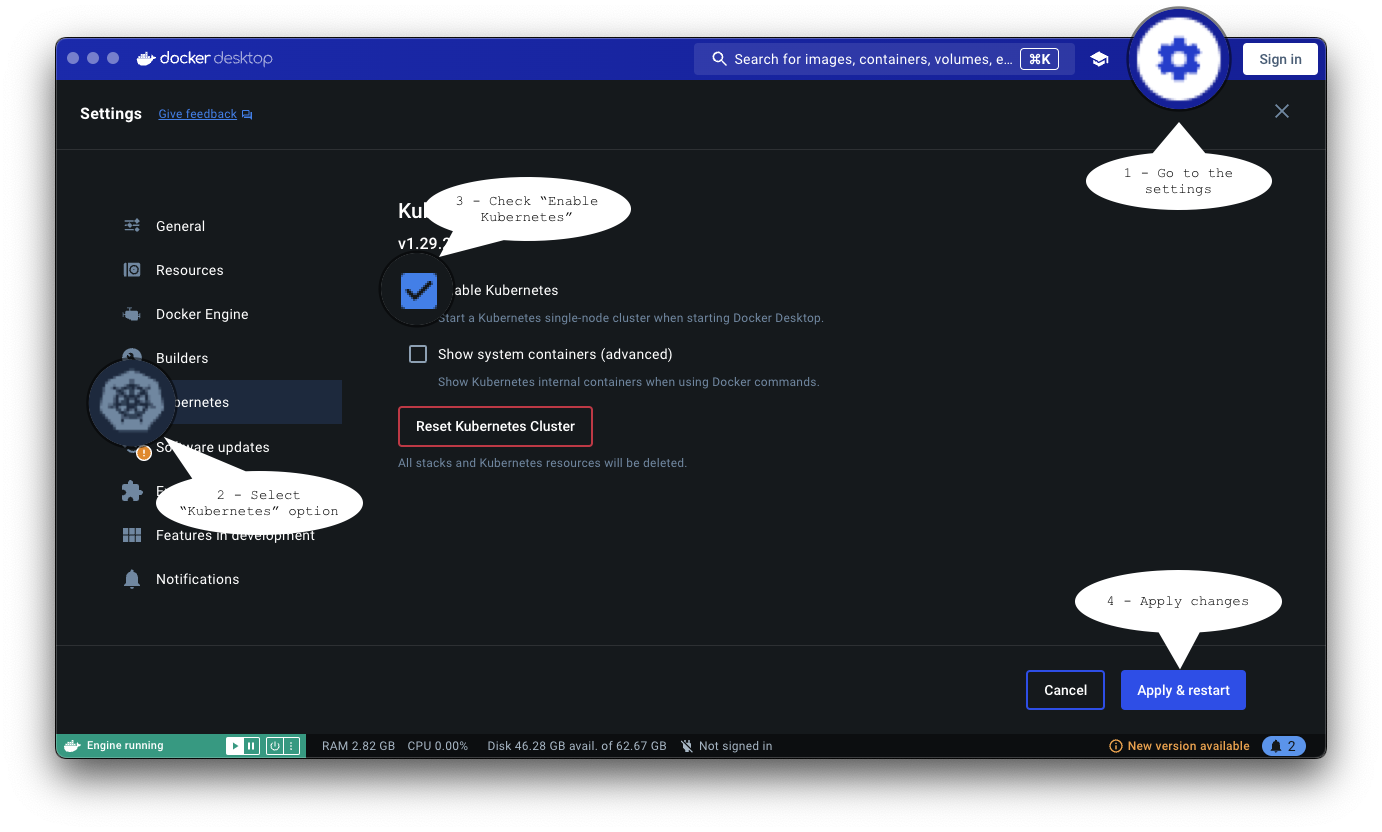Click the engine Start play icon in the status bar

click(x=234, y=746)
